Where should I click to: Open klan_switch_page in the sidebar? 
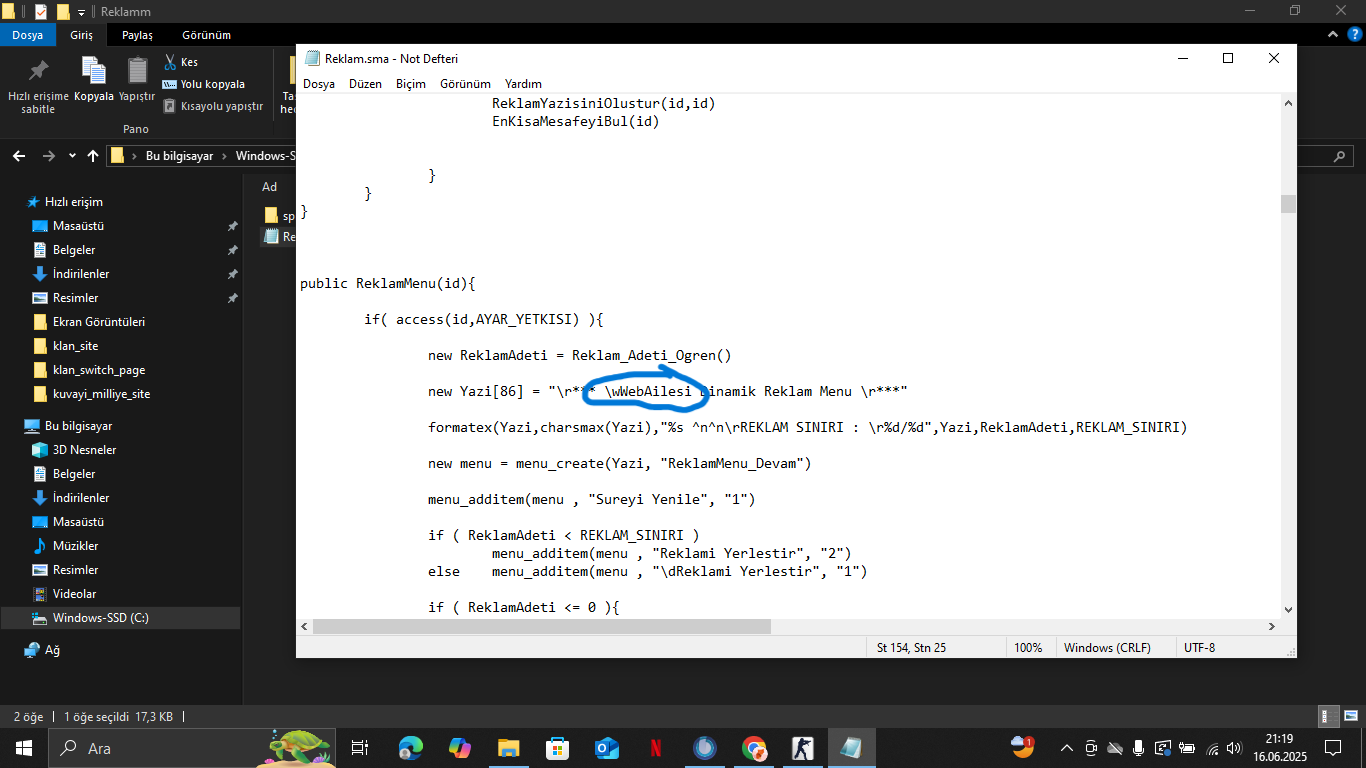(x=98, y=370)
